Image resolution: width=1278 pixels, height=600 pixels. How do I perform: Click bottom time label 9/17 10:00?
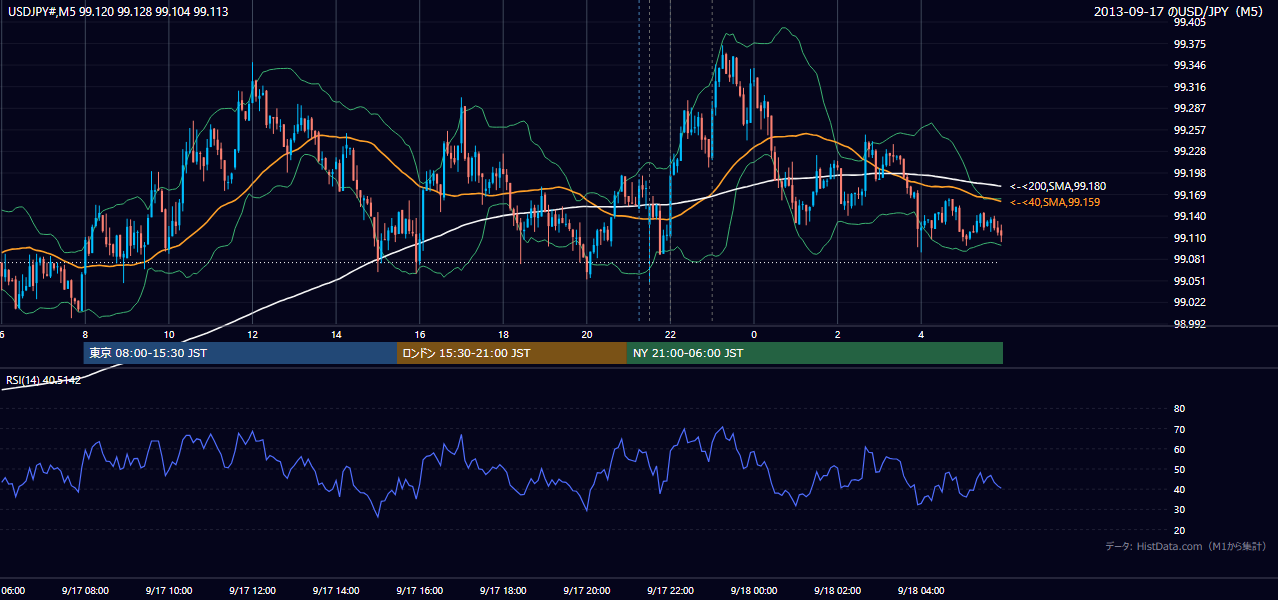coord(168,590)
